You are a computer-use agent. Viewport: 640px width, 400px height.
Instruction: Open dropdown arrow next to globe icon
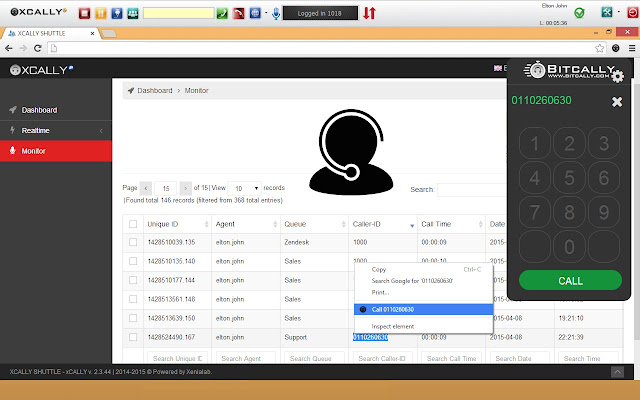pyautogui.click(x=266, y=13)
